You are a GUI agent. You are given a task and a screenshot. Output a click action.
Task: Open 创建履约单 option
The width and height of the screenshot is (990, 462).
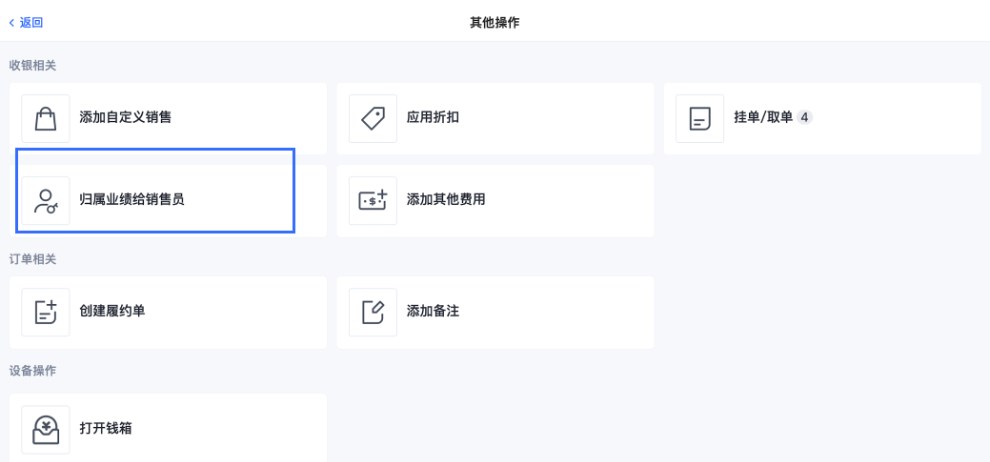[x=112, y=311]
